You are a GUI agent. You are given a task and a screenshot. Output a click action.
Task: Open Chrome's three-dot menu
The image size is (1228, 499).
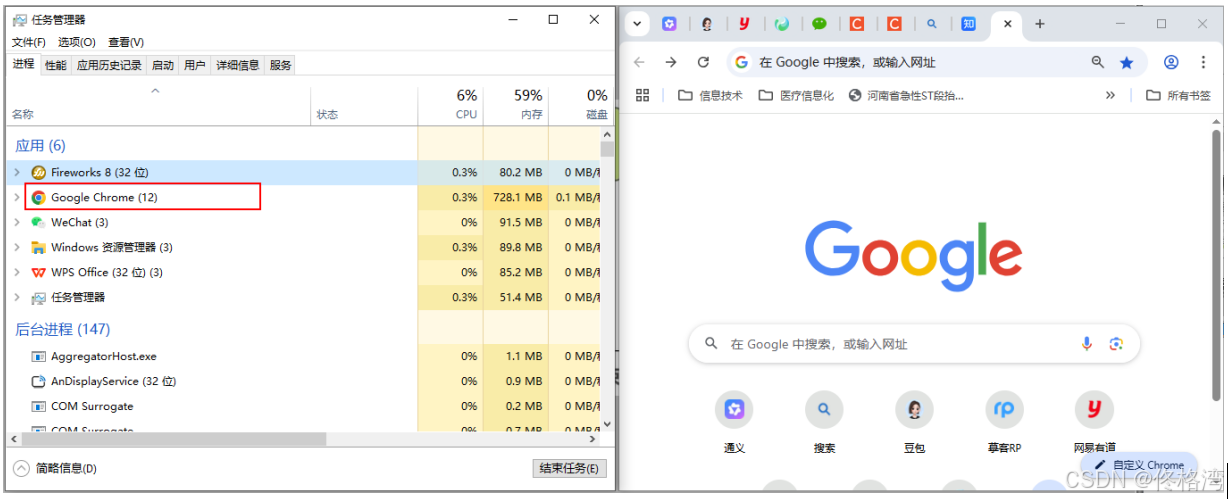[1203, 62]
